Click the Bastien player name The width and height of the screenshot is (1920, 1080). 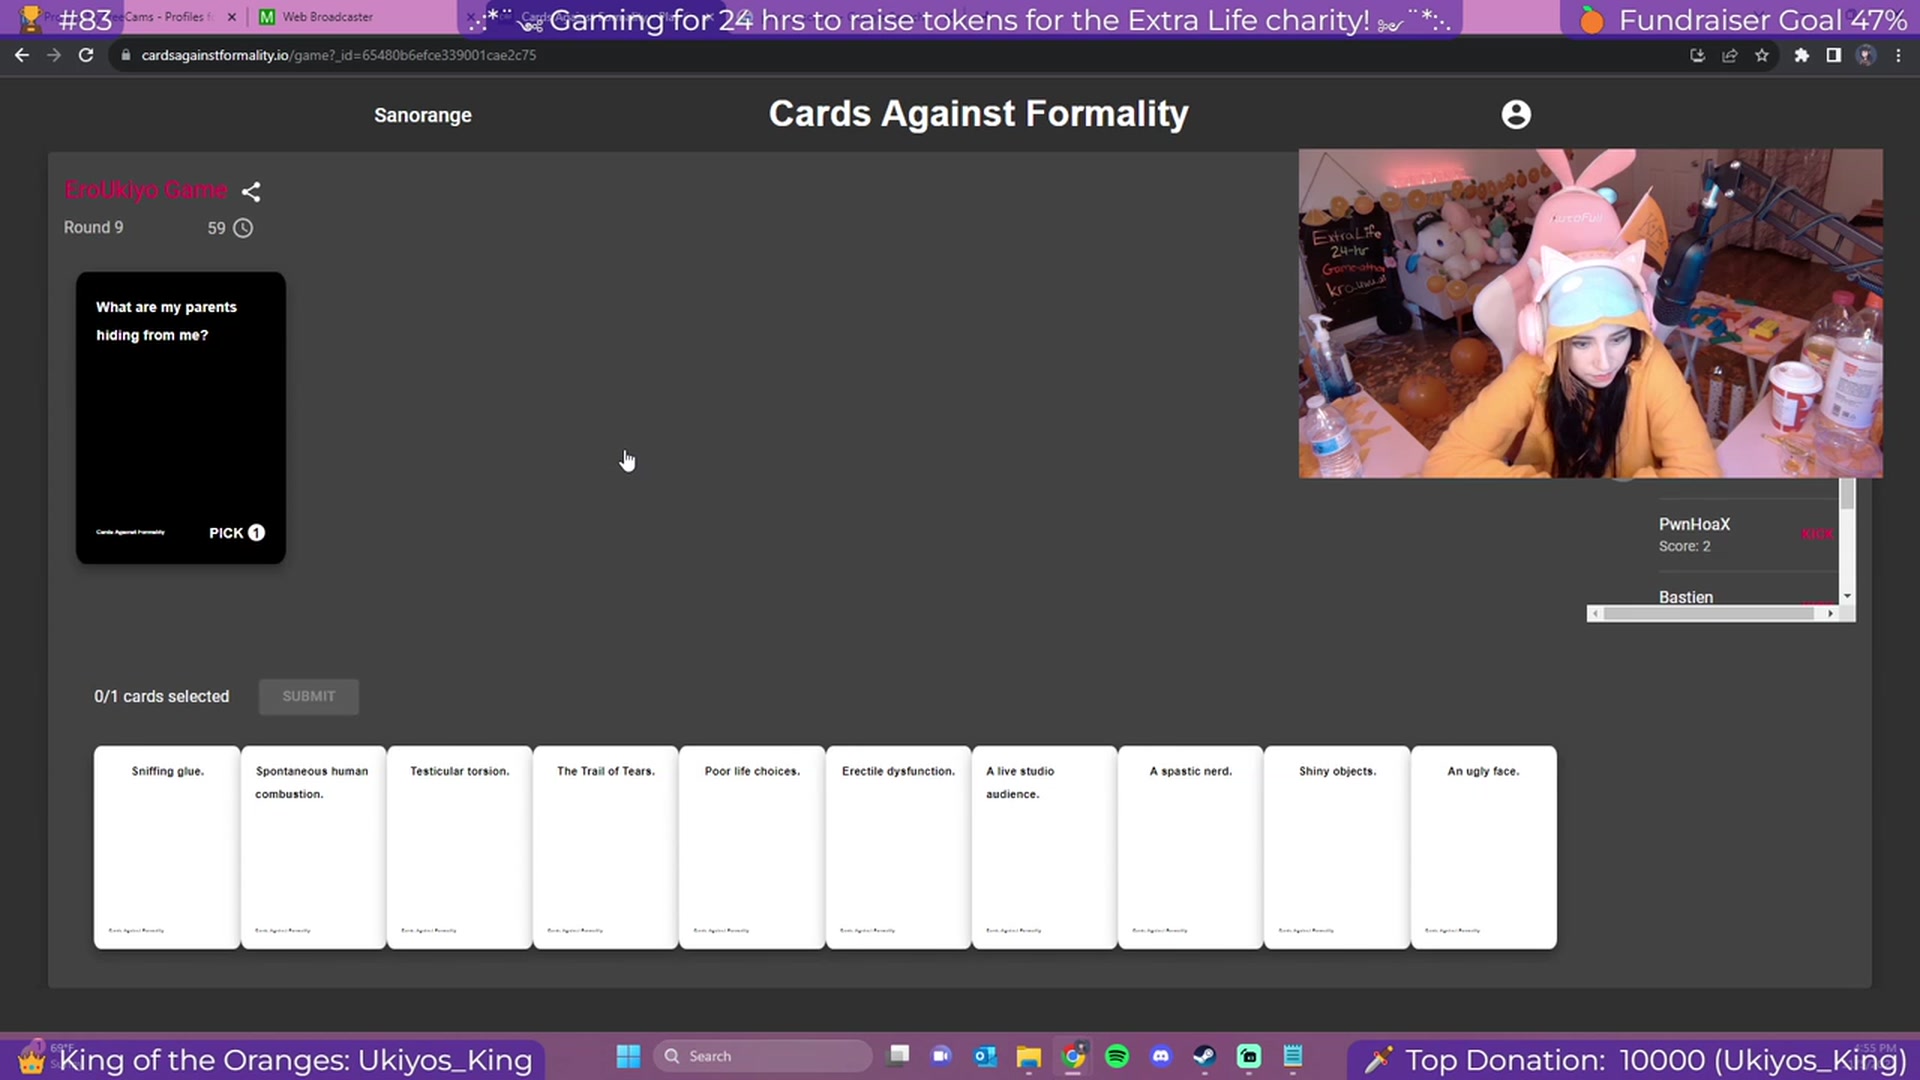tap(1686, 597)
